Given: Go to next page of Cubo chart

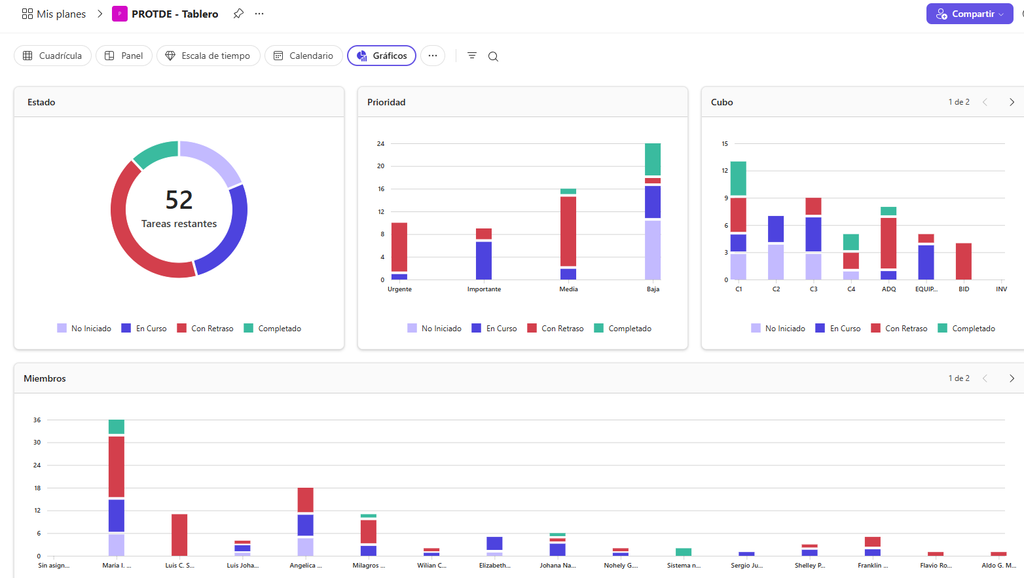Looking at the screenshot, I should coord(1012,102).
